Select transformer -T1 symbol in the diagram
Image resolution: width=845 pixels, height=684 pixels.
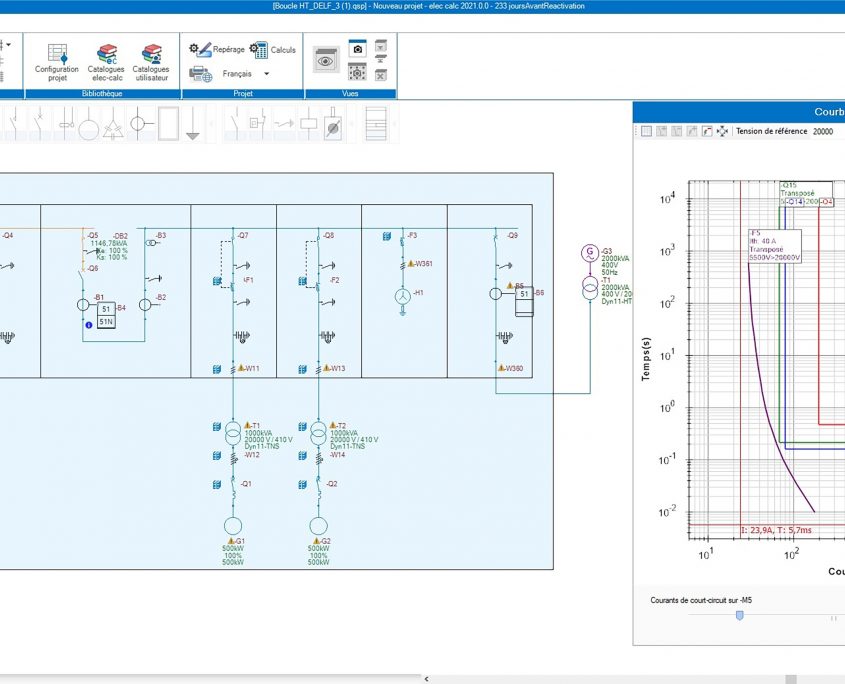pos(233,434)
